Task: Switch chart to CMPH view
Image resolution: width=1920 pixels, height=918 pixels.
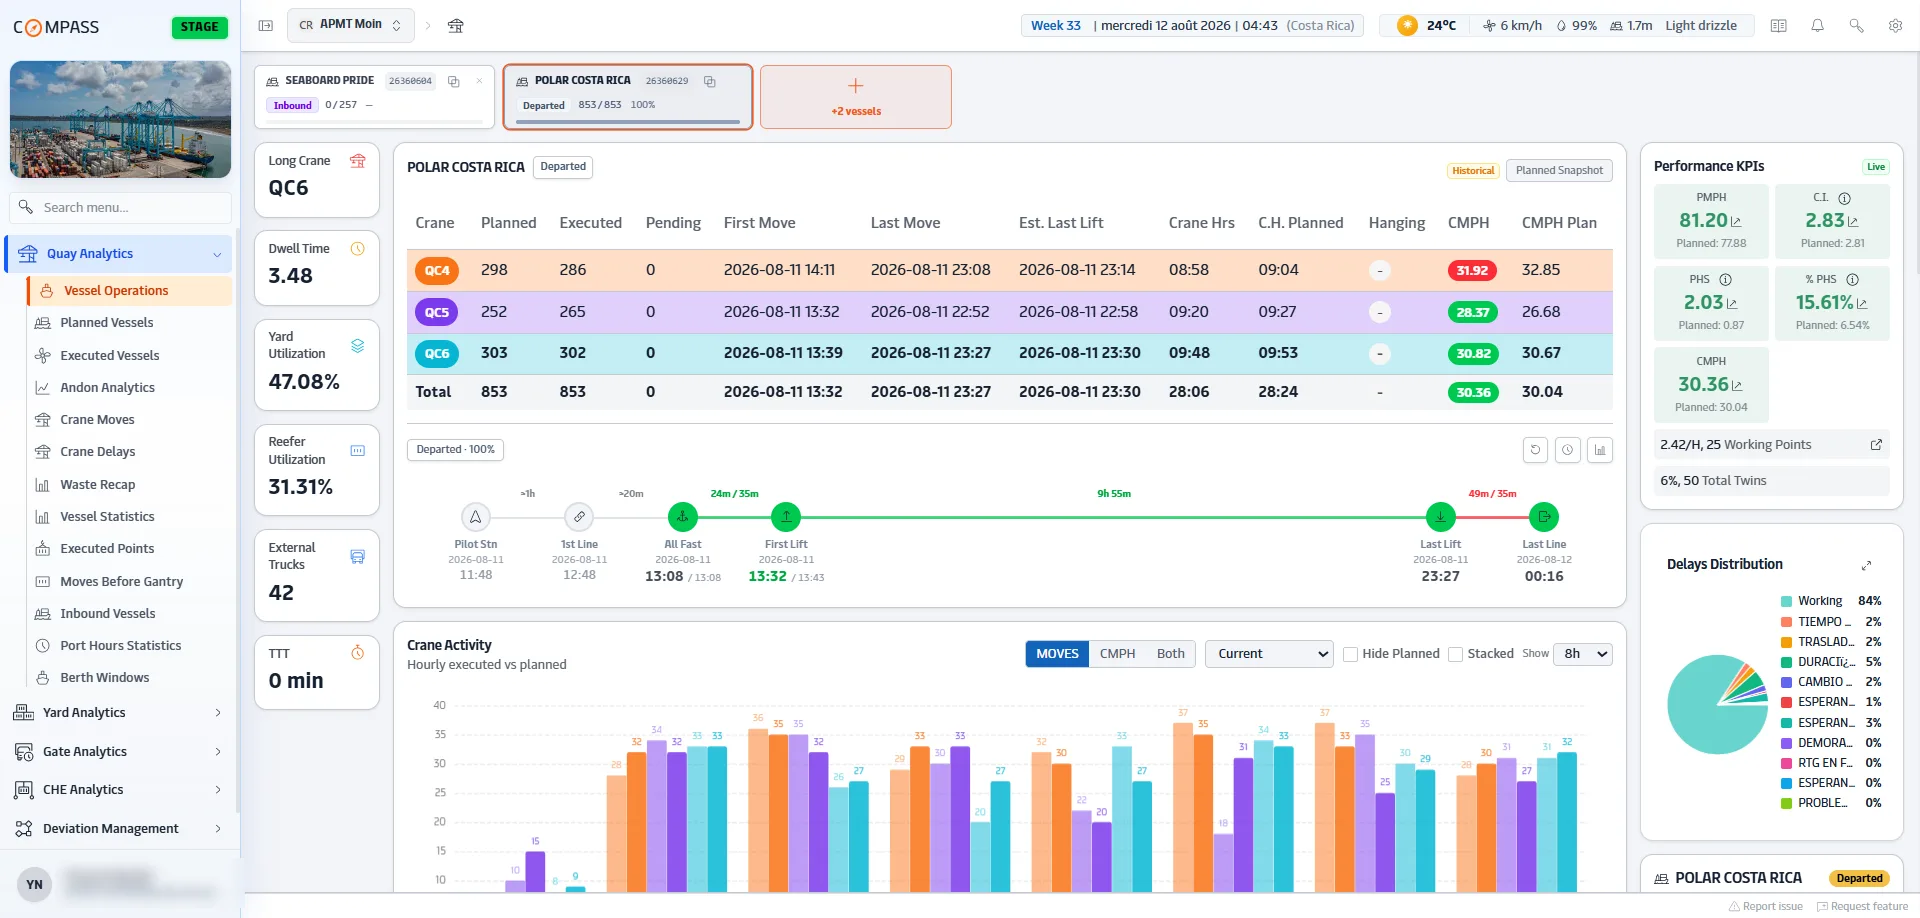Action: 1117,654
